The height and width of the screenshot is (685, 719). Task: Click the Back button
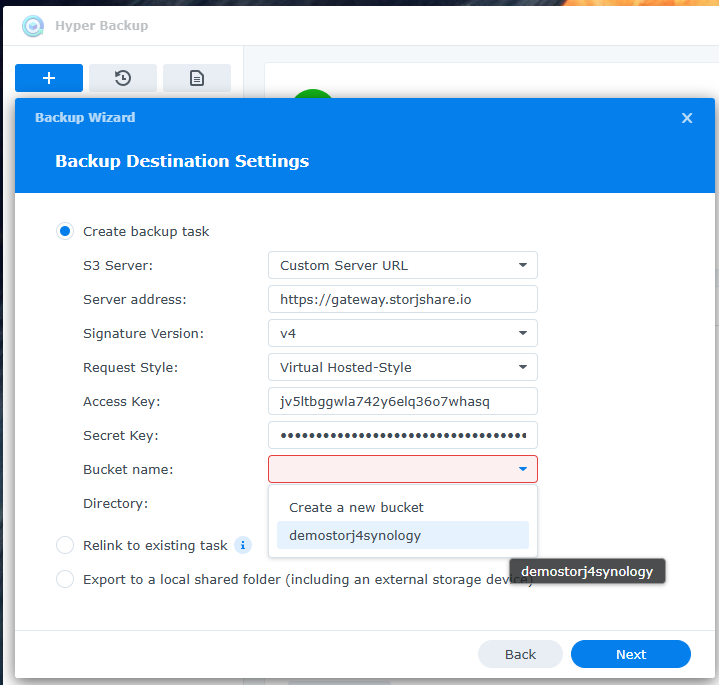pos(520,654)
